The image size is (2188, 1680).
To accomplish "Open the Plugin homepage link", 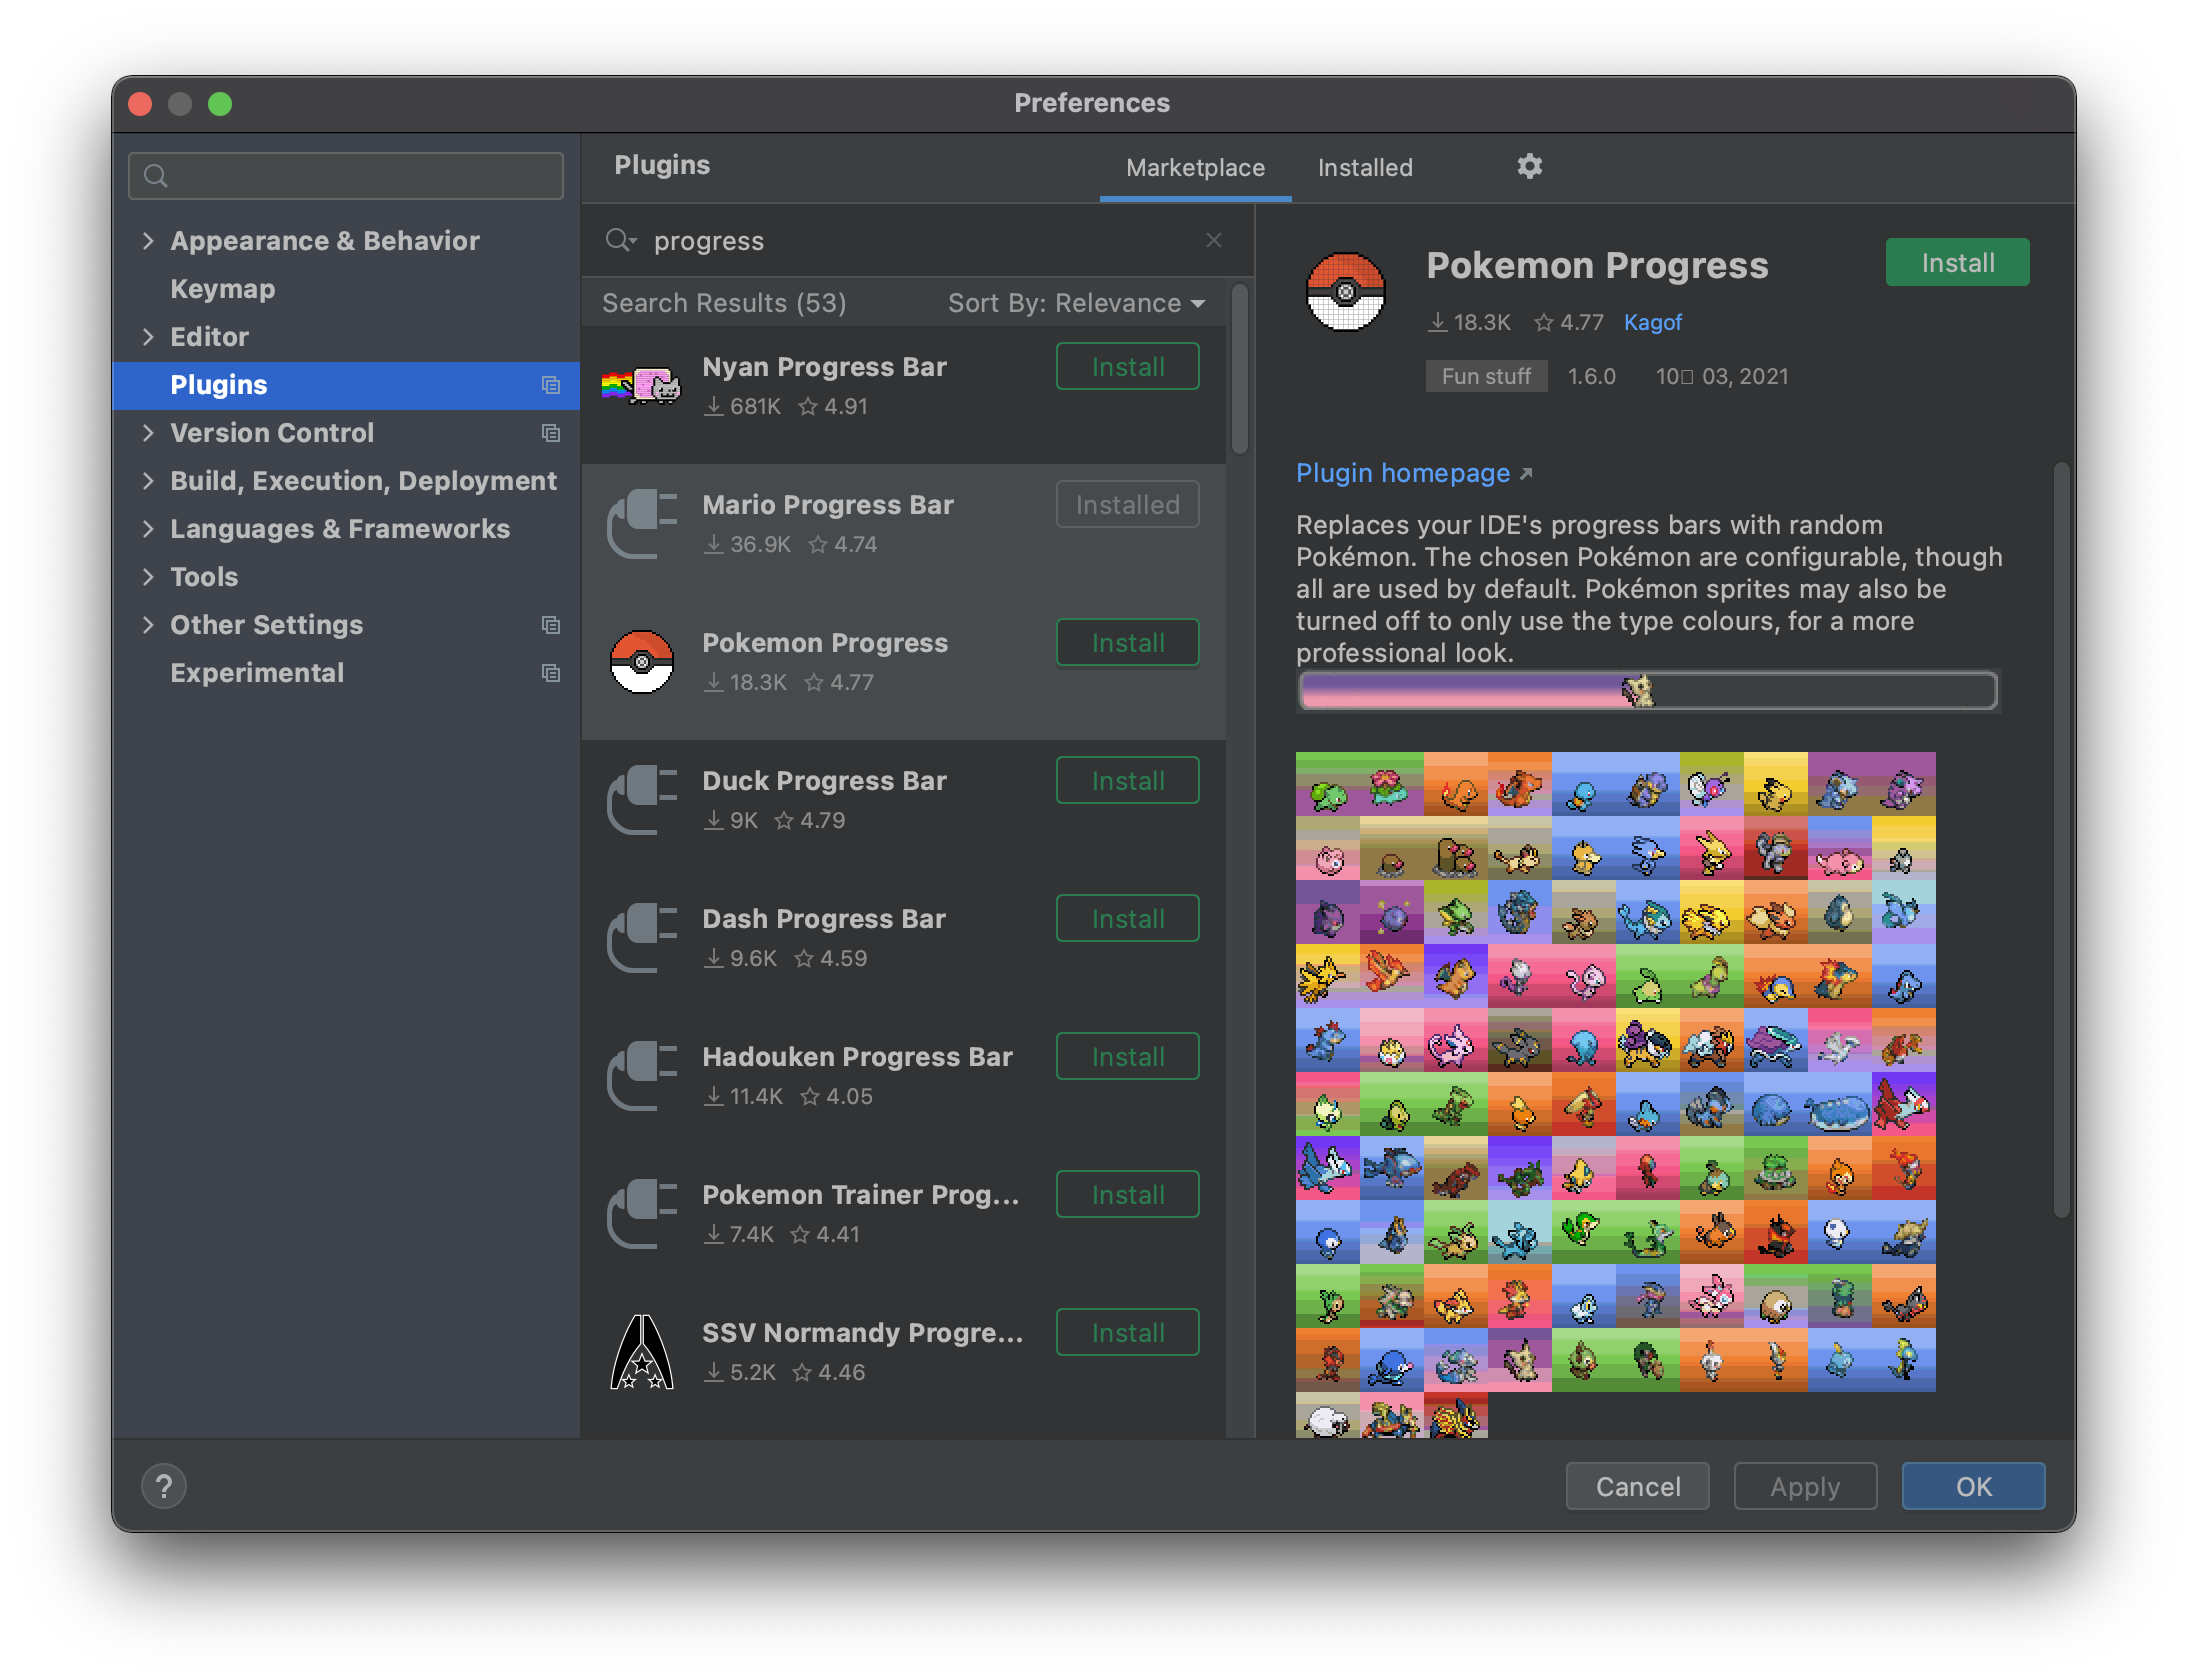I will coord(1403,473).
